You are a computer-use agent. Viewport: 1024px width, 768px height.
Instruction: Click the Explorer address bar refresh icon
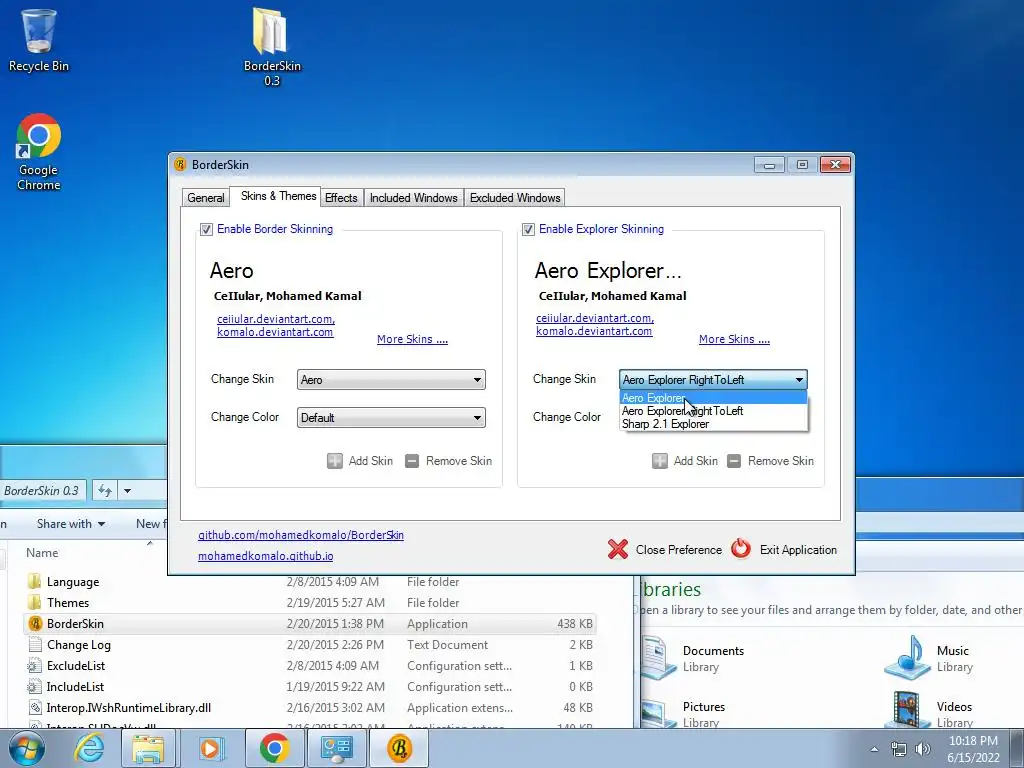(x=104, y=490)
